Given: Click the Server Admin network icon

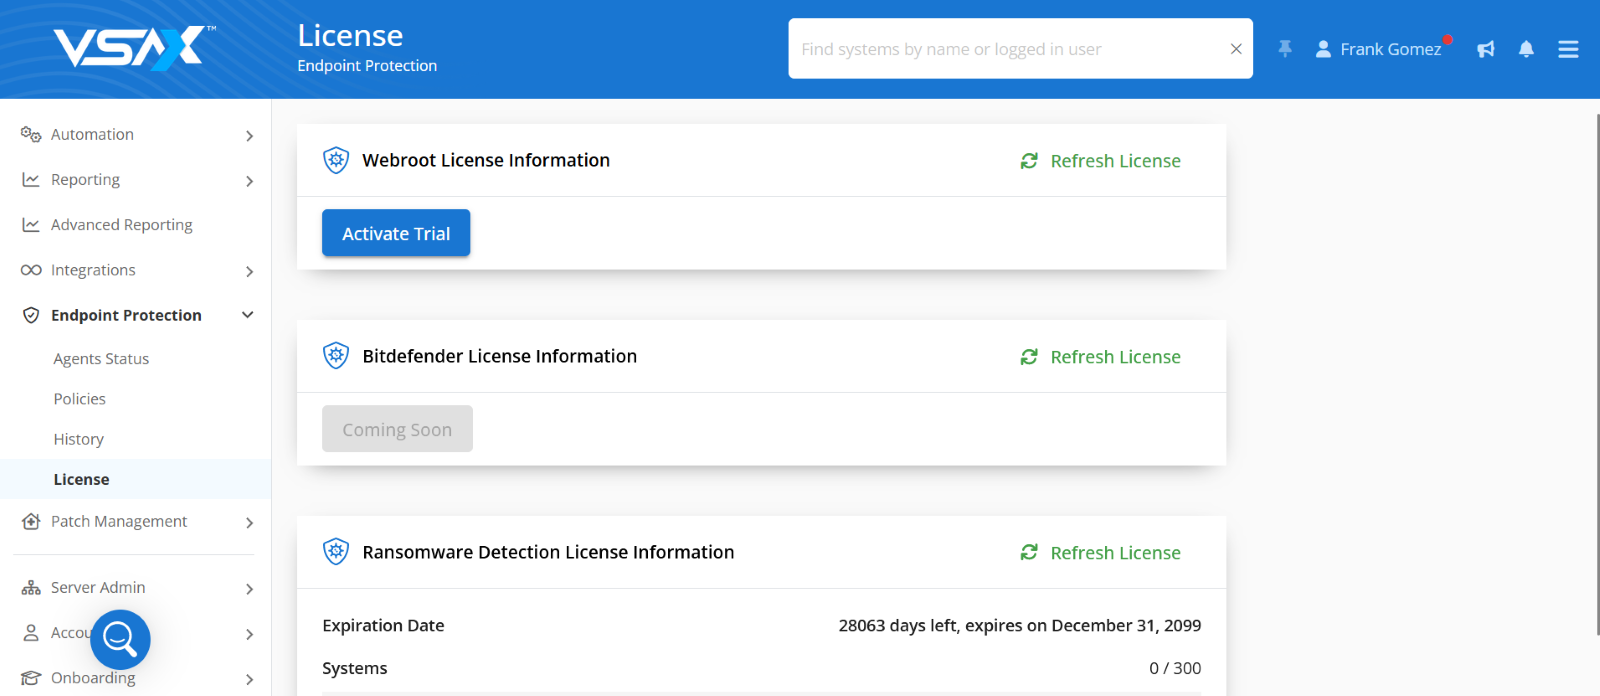Looking at the screenshot, I should coord(31,588).
